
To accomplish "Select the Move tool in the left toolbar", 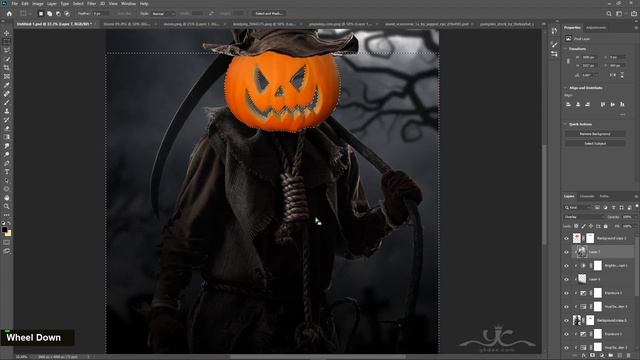I will [x=7, y=33].
